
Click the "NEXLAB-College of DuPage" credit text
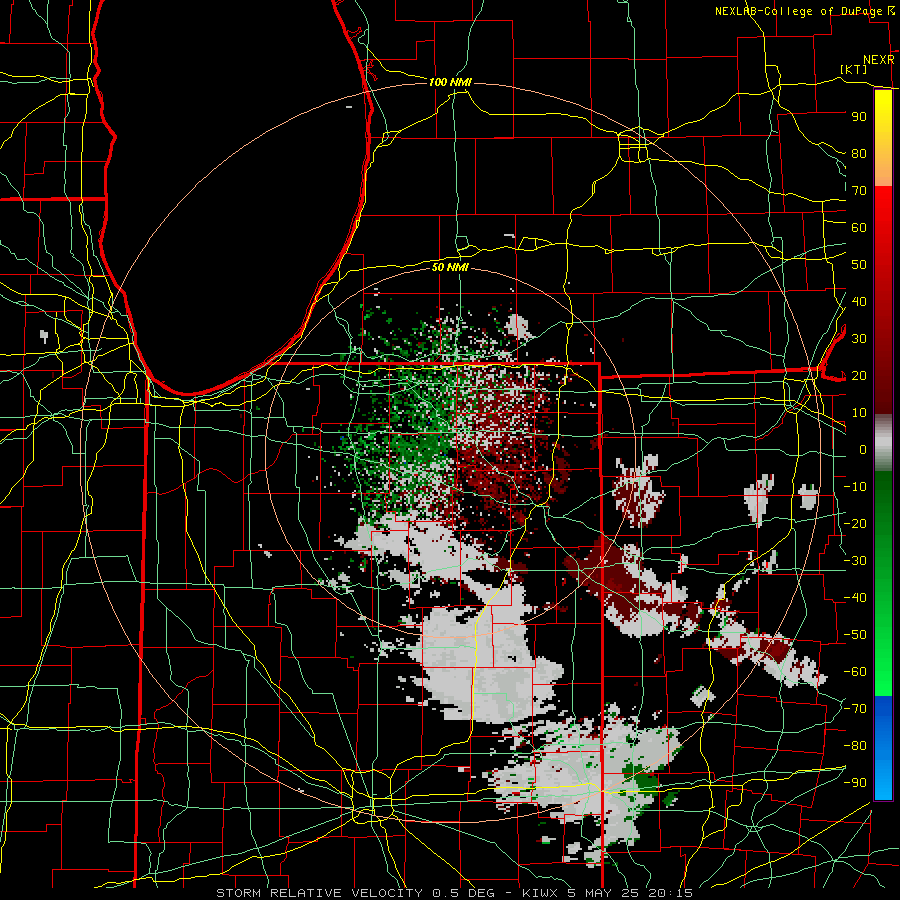coord(798,11)
